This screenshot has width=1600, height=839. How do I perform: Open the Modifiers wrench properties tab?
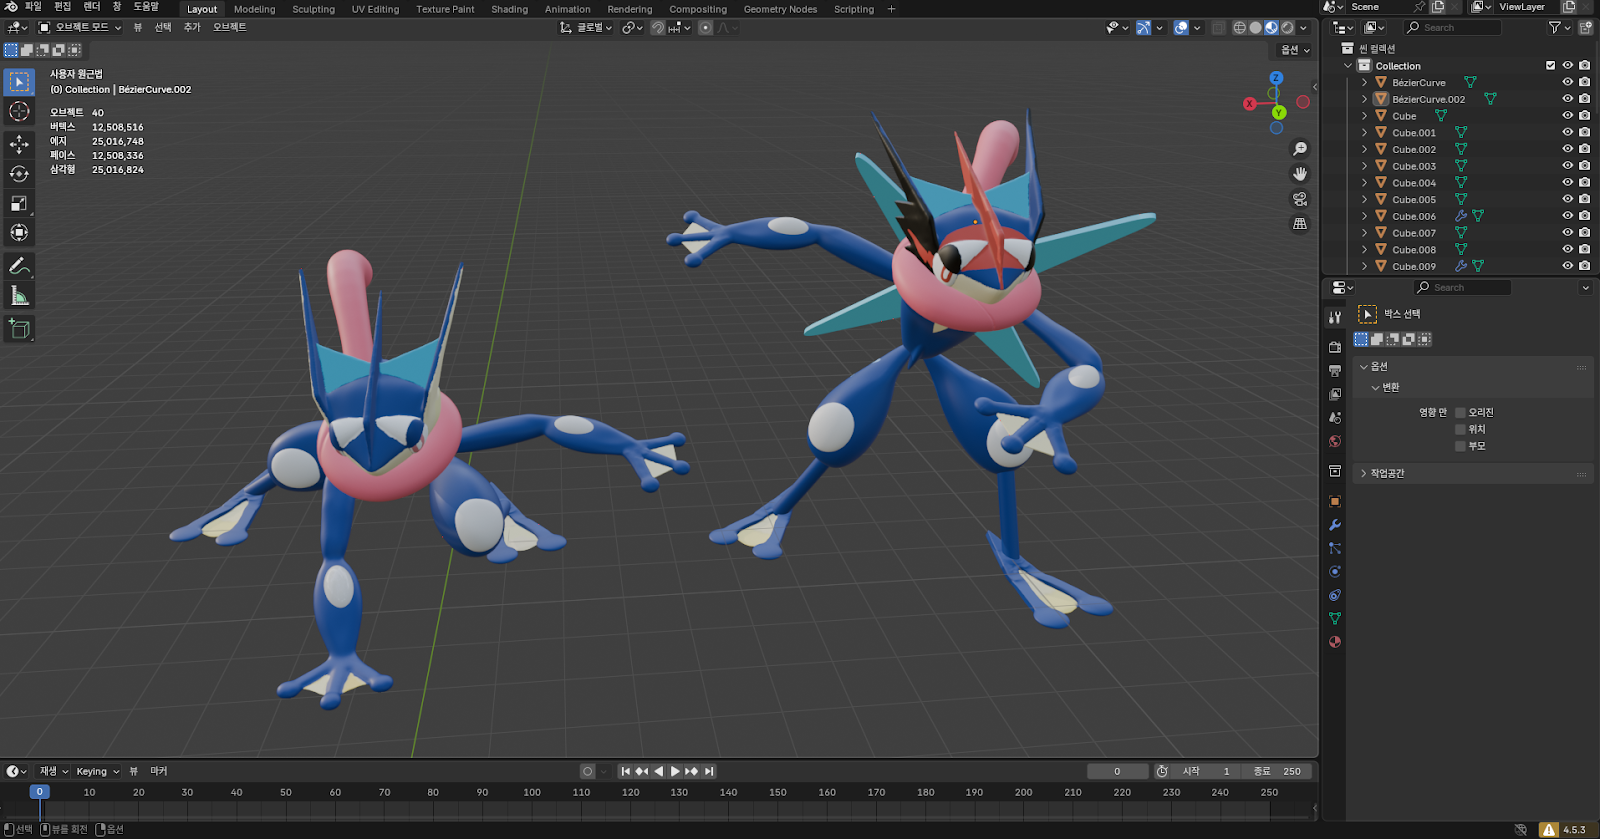[x=1335, y=525]
